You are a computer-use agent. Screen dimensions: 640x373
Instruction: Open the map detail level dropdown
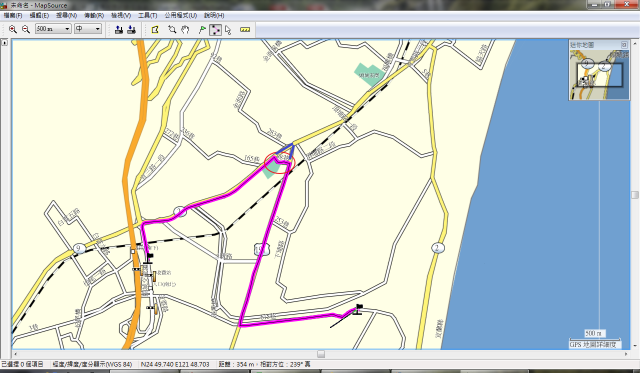click(x=88, y=29)
